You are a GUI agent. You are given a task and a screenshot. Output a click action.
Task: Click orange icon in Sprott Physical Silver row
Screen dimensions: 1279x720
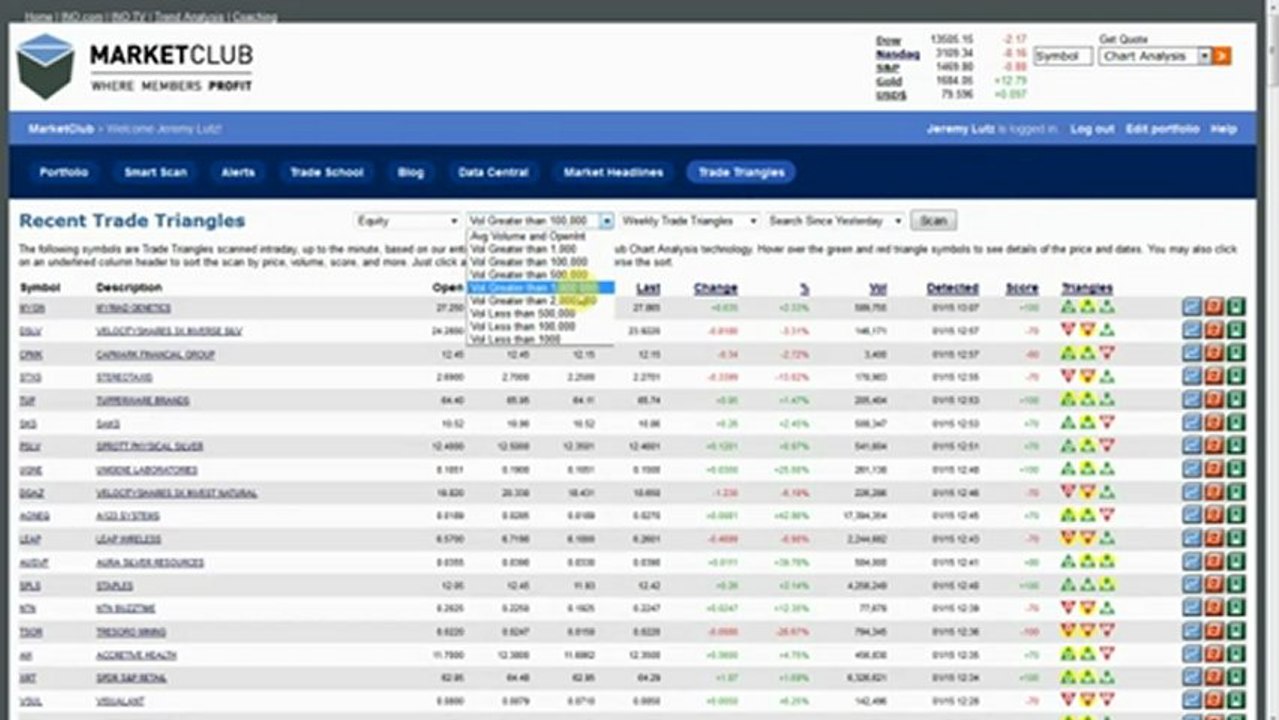point(1214,446)
